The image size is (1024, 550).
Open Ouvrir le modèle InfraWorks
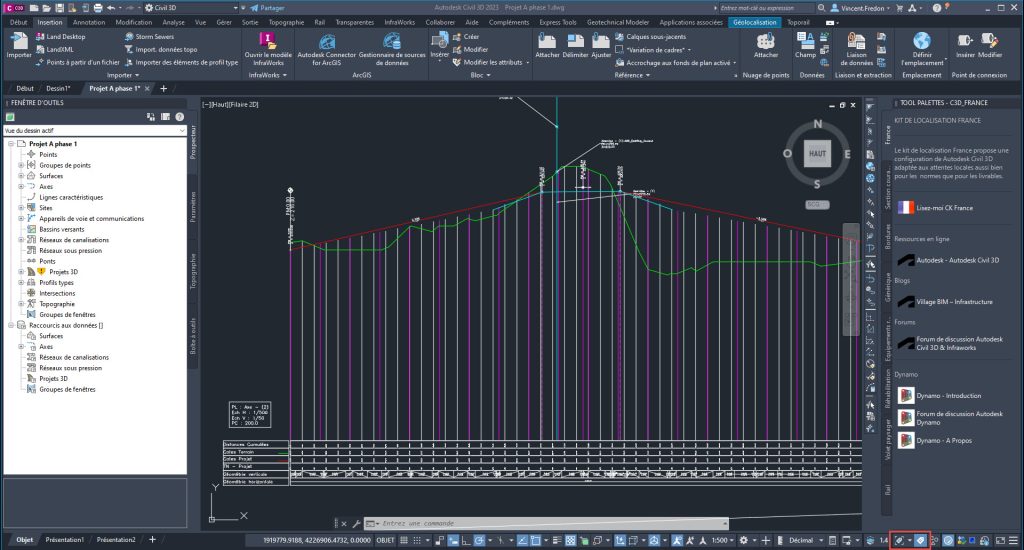pyautogui.click(x=268, y=49)
